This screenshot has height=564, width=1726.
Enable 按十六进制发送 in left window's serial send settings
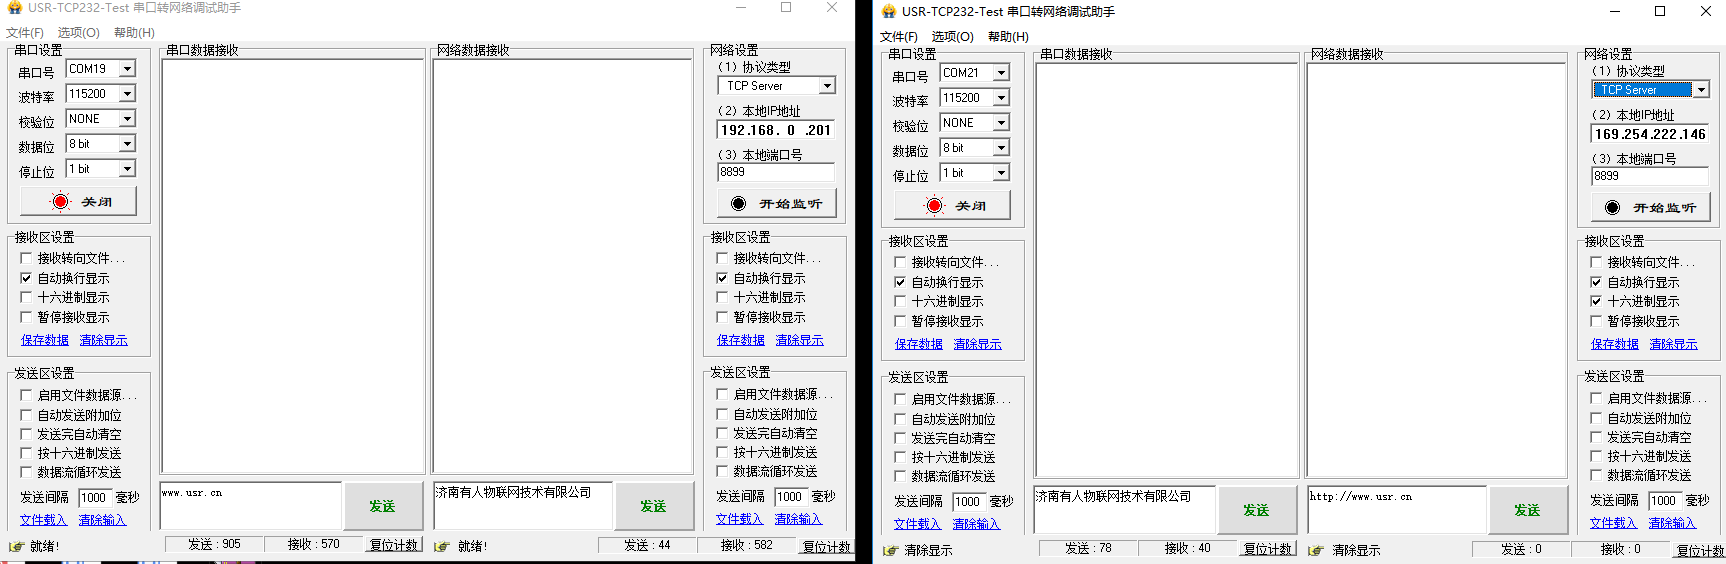point(26,453)
